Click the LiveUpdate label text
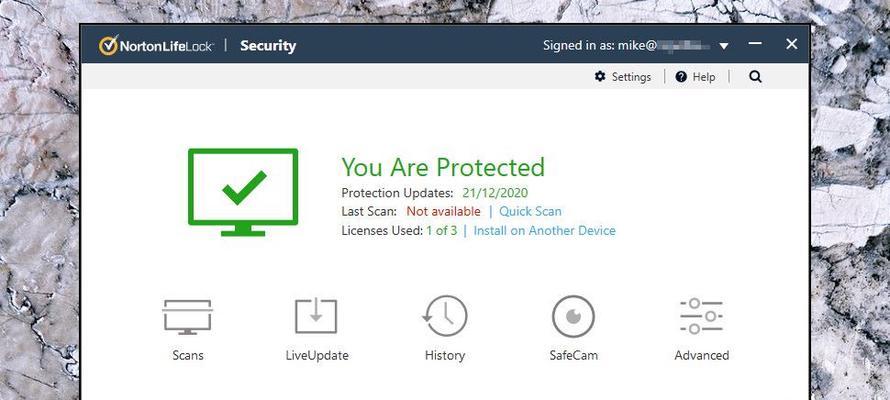 pos(317,356)
